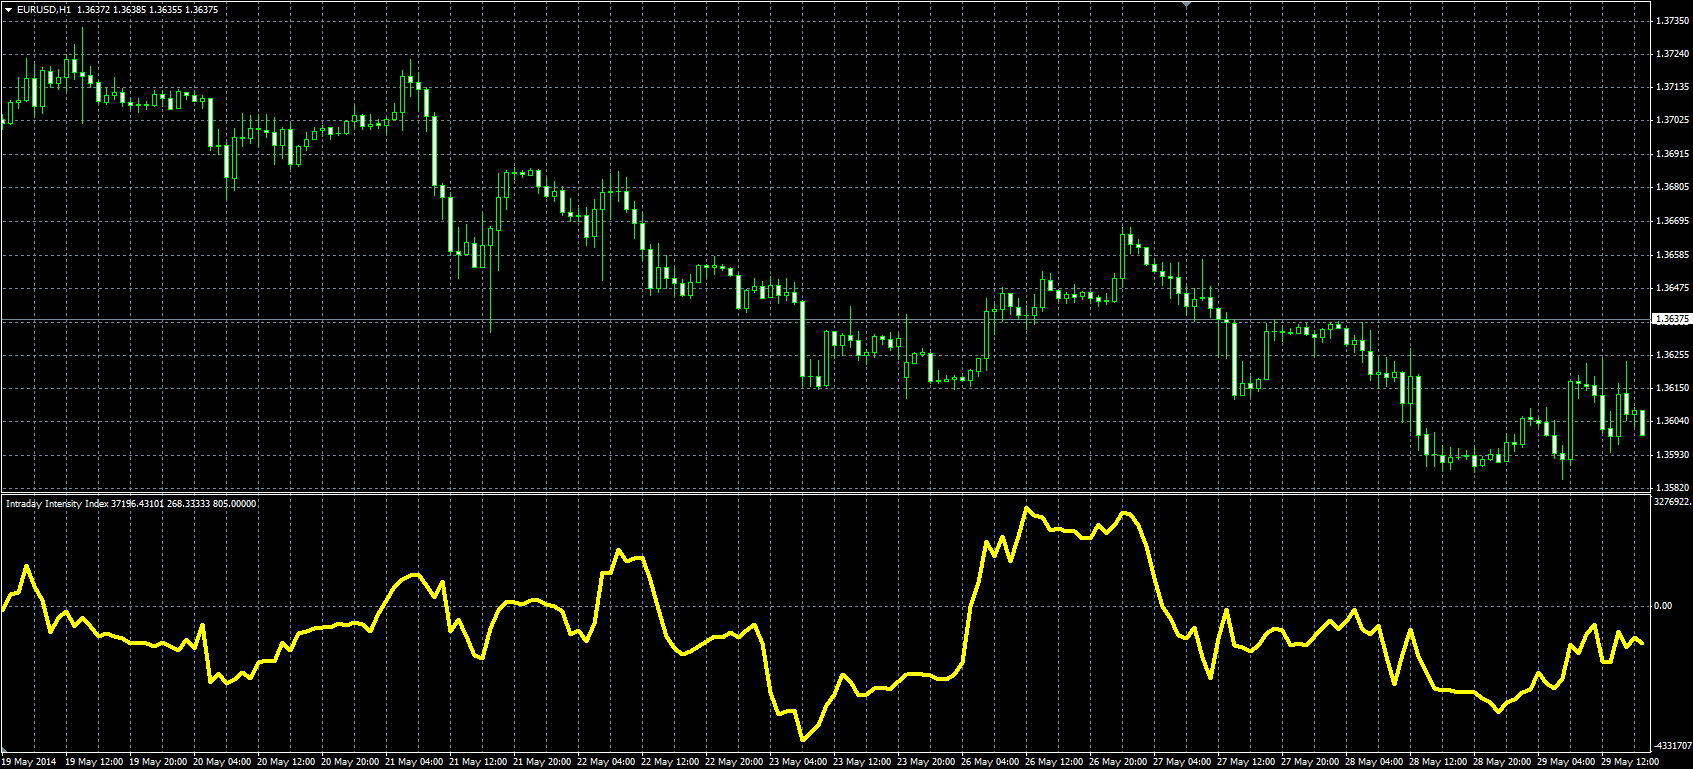This screenshot has width=1693, height=769.
Task: Click the 20 May 20:00 time label
Action: click(x=350, y=762)
